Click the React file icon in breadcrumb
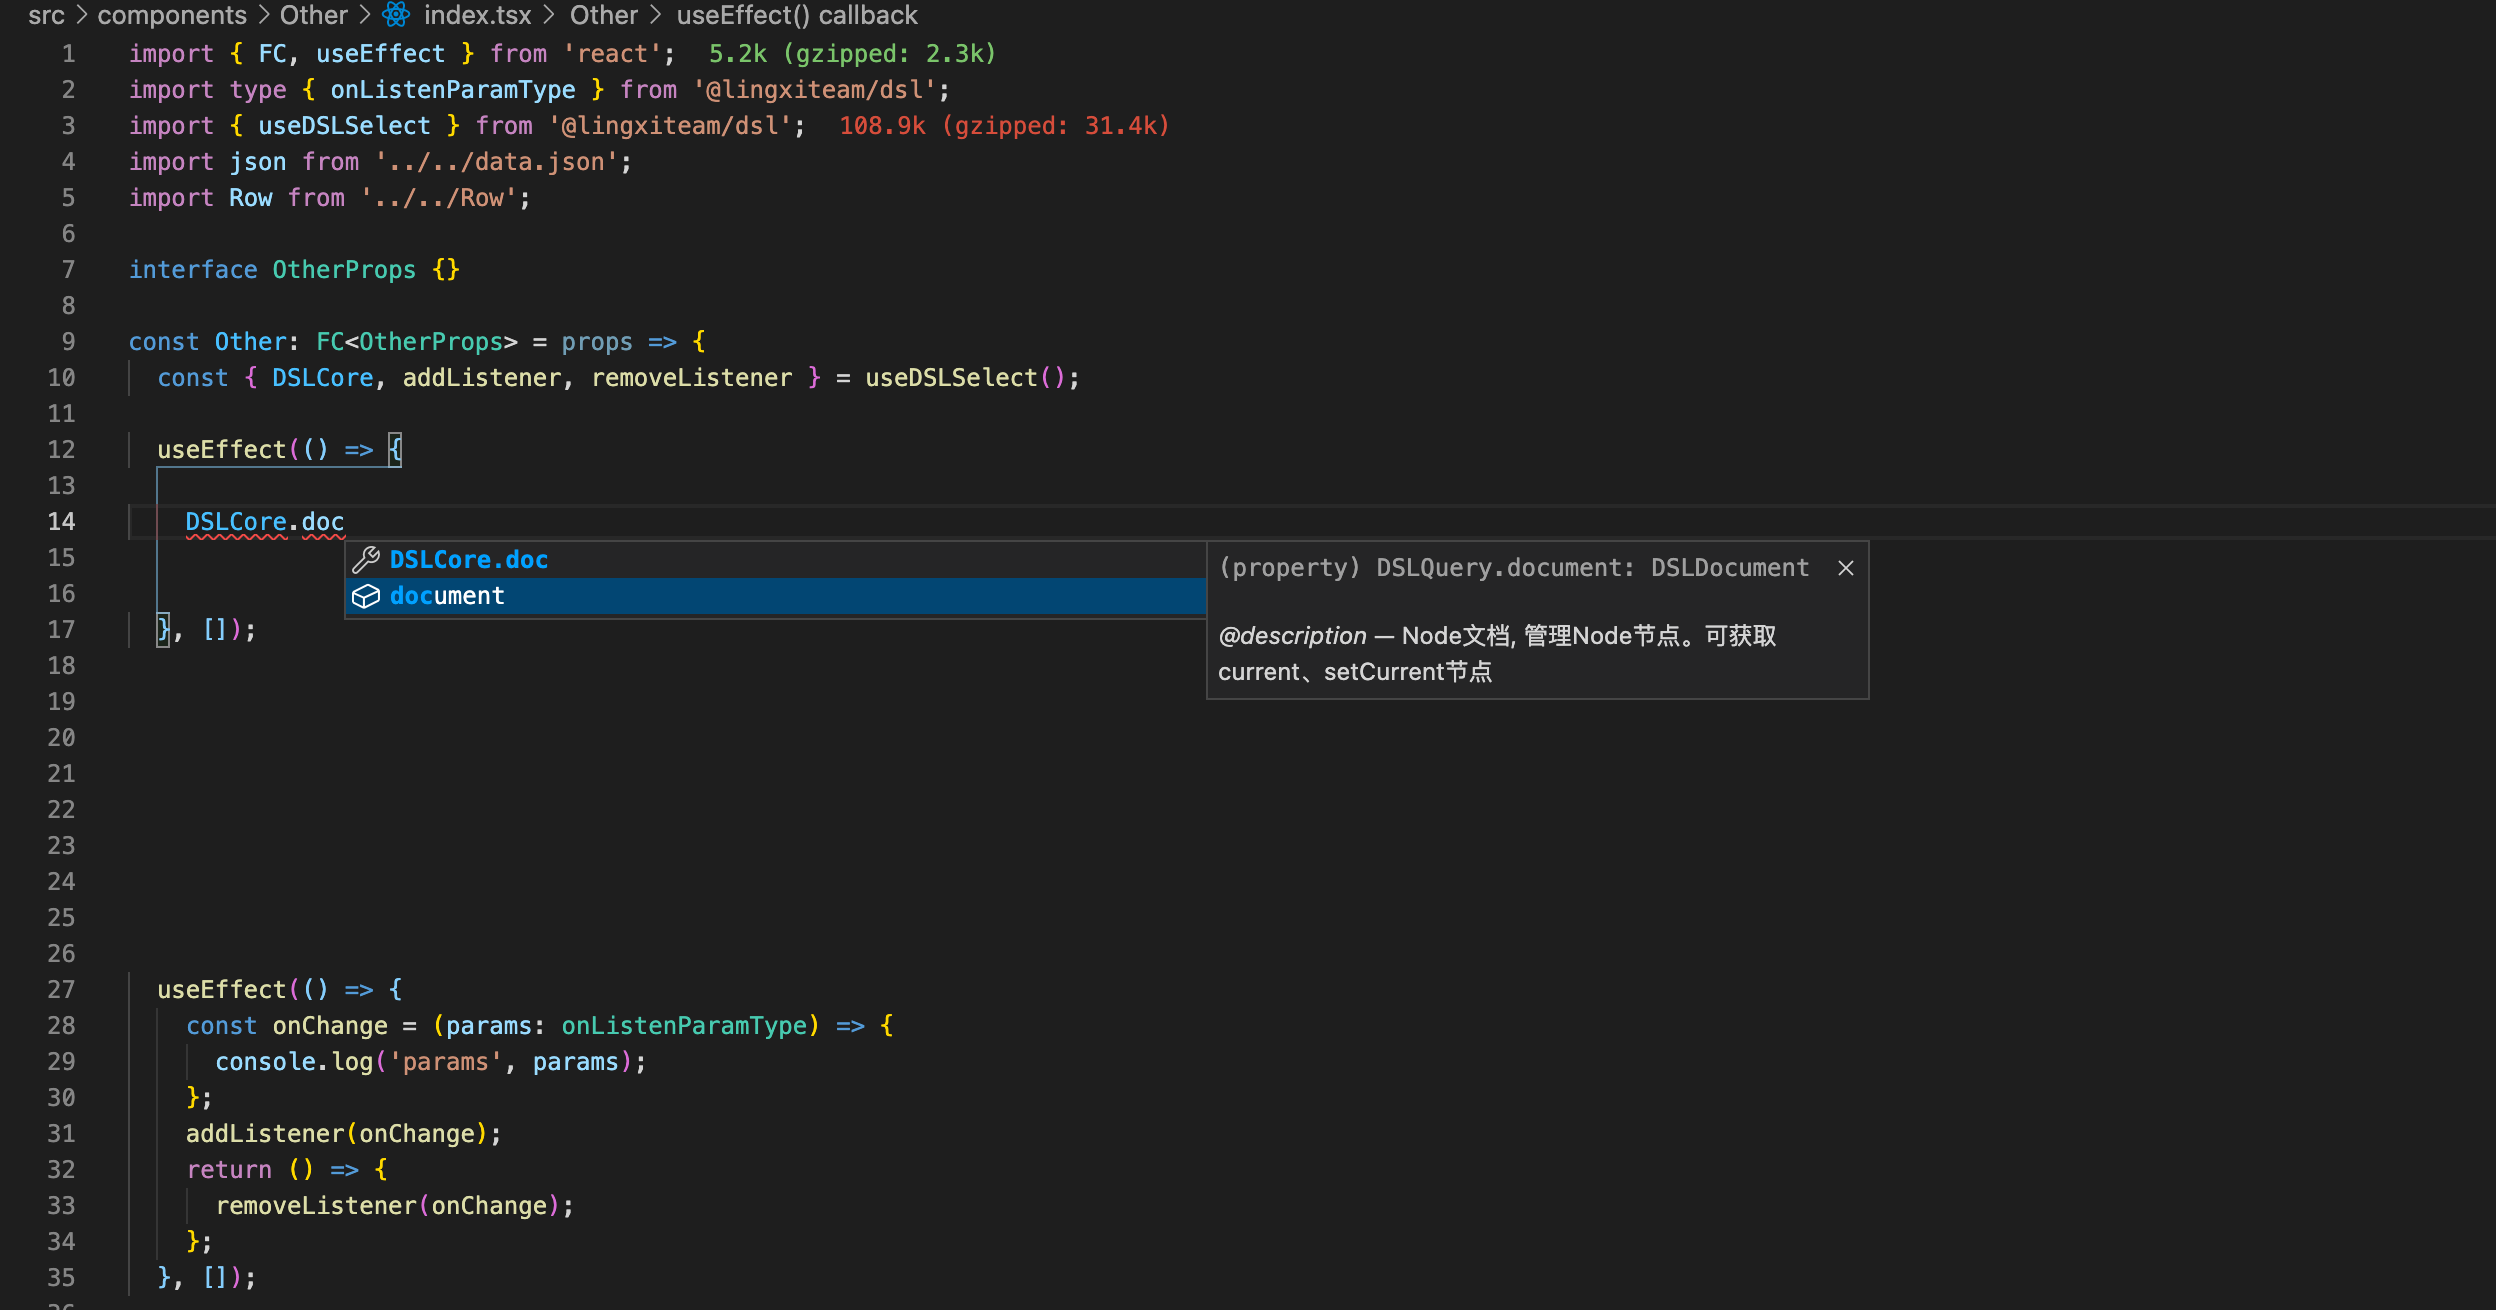 point(397,15)
